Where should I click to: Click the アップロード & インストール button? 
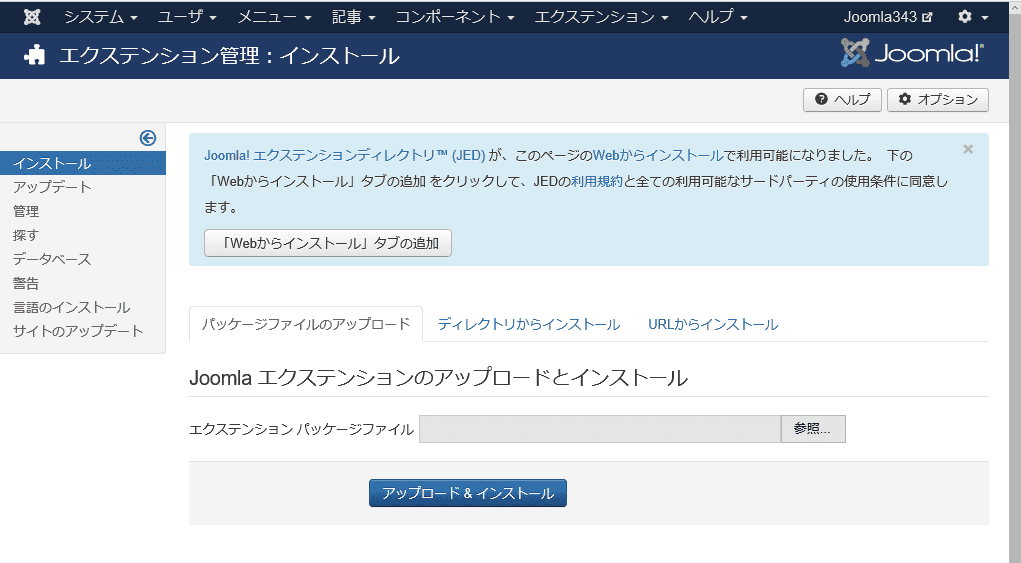coord(468,493)
